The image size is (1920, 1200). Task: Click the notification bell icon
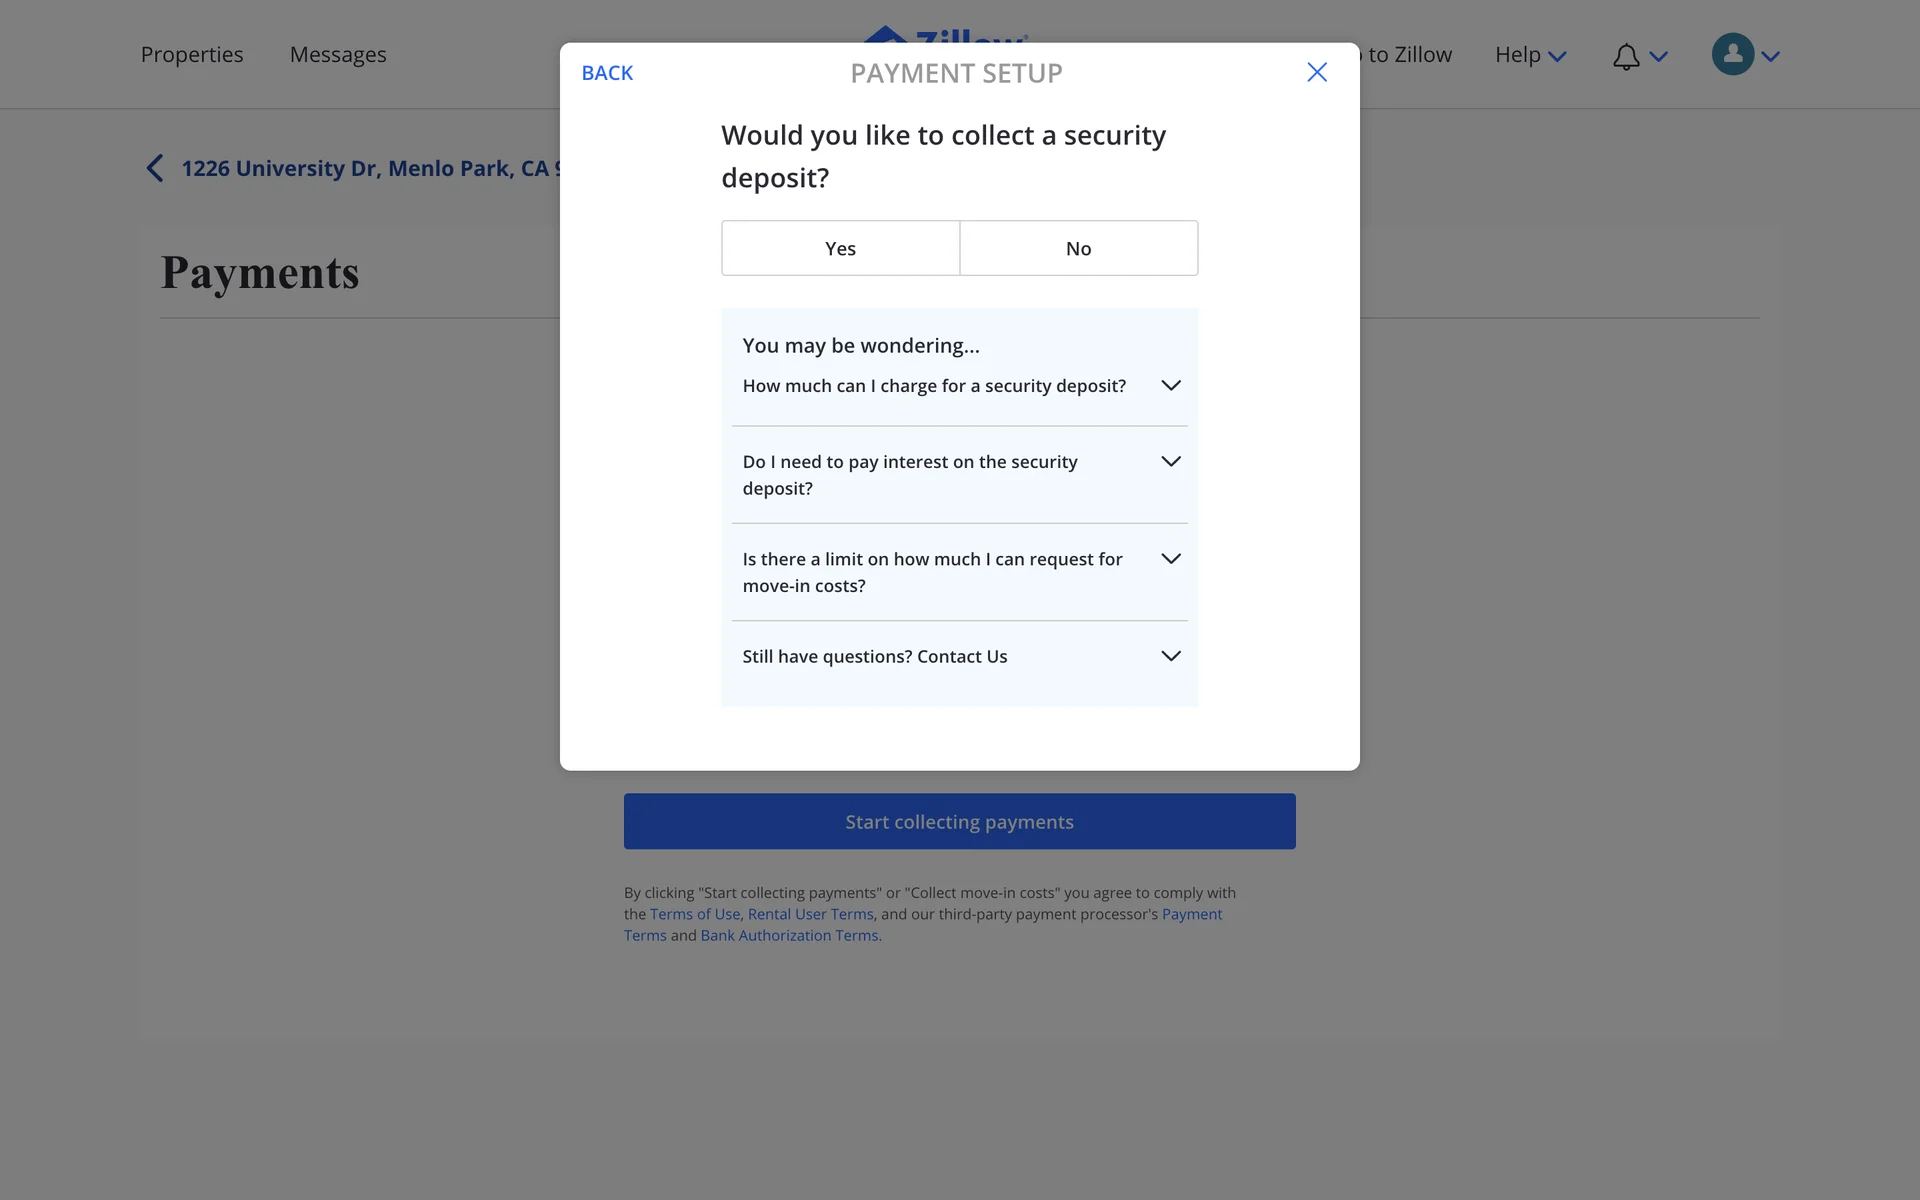1626,57
